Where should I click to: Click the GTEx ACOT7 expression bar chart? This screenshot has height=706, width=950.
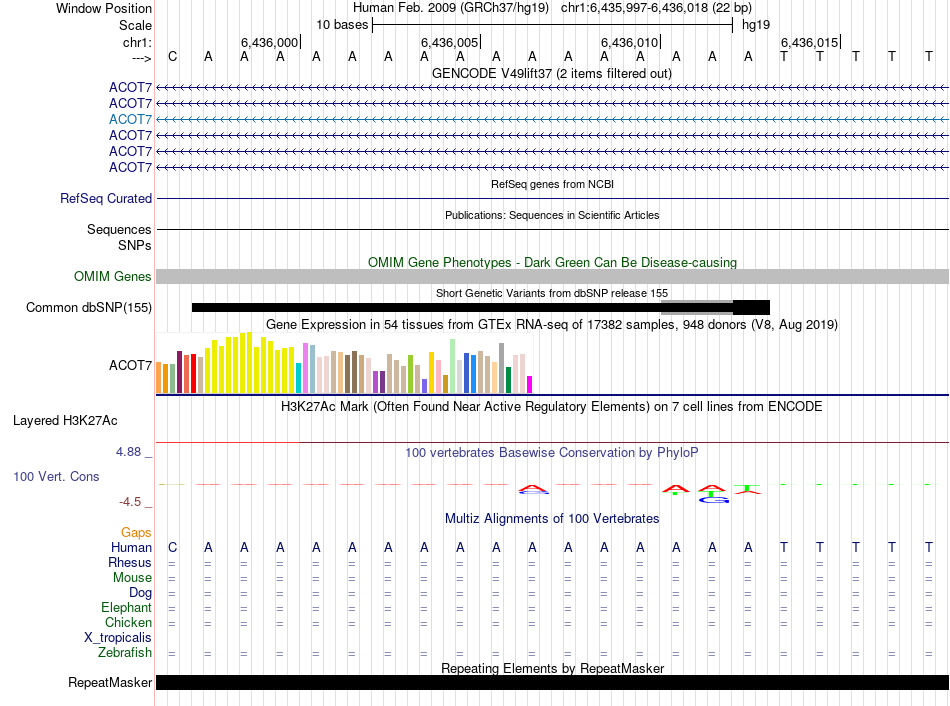344,364
